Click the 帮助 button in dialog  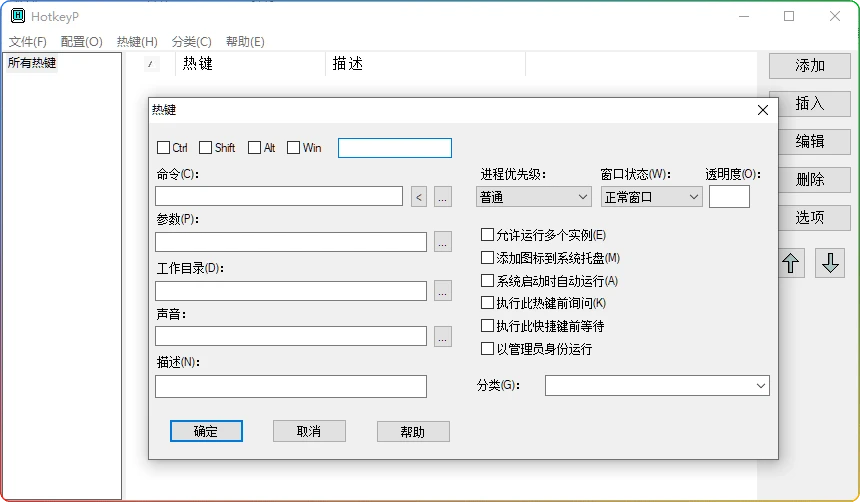click(x=413, y=432)
